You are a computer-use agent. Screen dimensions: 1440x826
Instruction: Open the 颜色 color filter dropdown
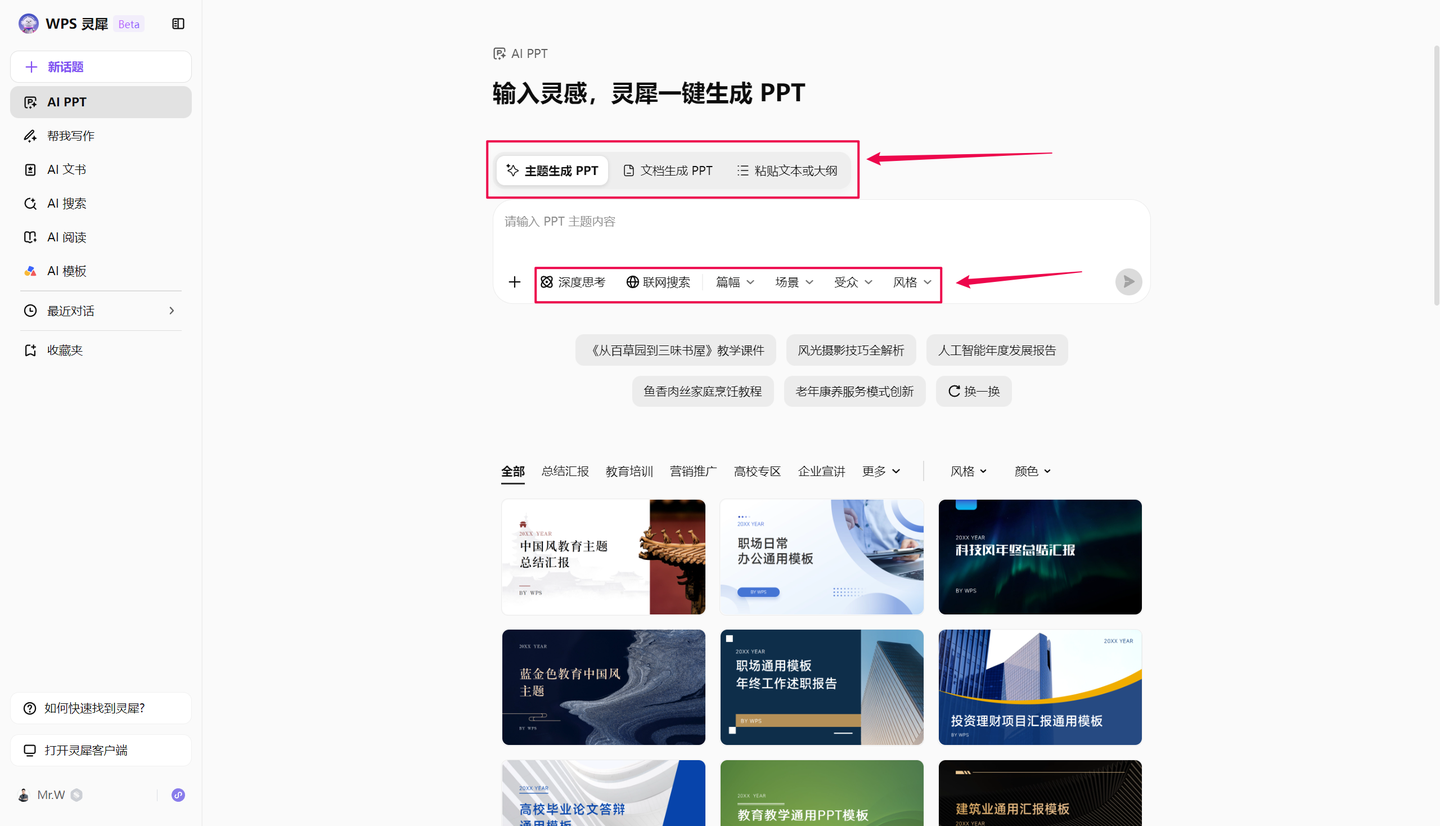1033,471
